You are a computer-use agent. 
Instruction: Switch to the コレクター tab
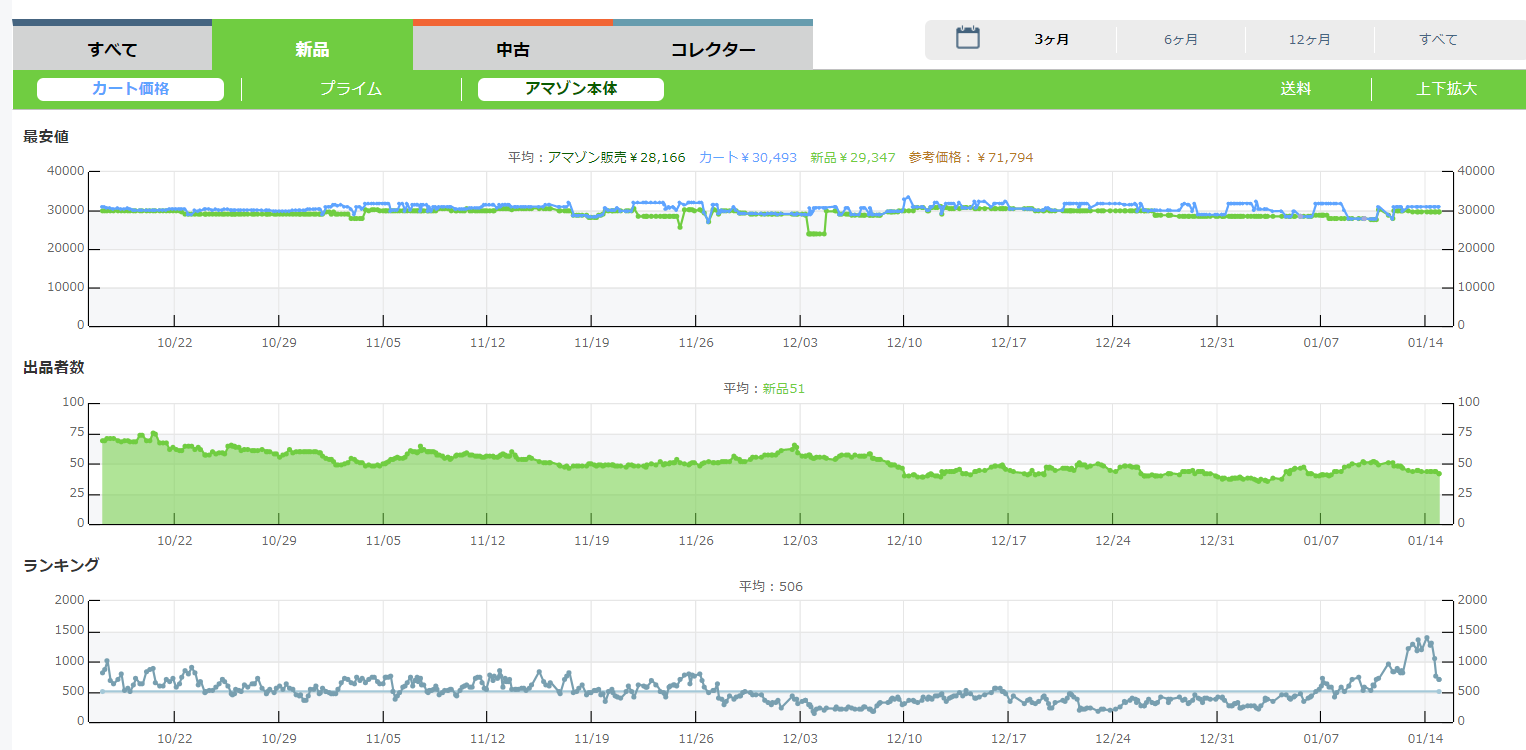coord(712,49)
